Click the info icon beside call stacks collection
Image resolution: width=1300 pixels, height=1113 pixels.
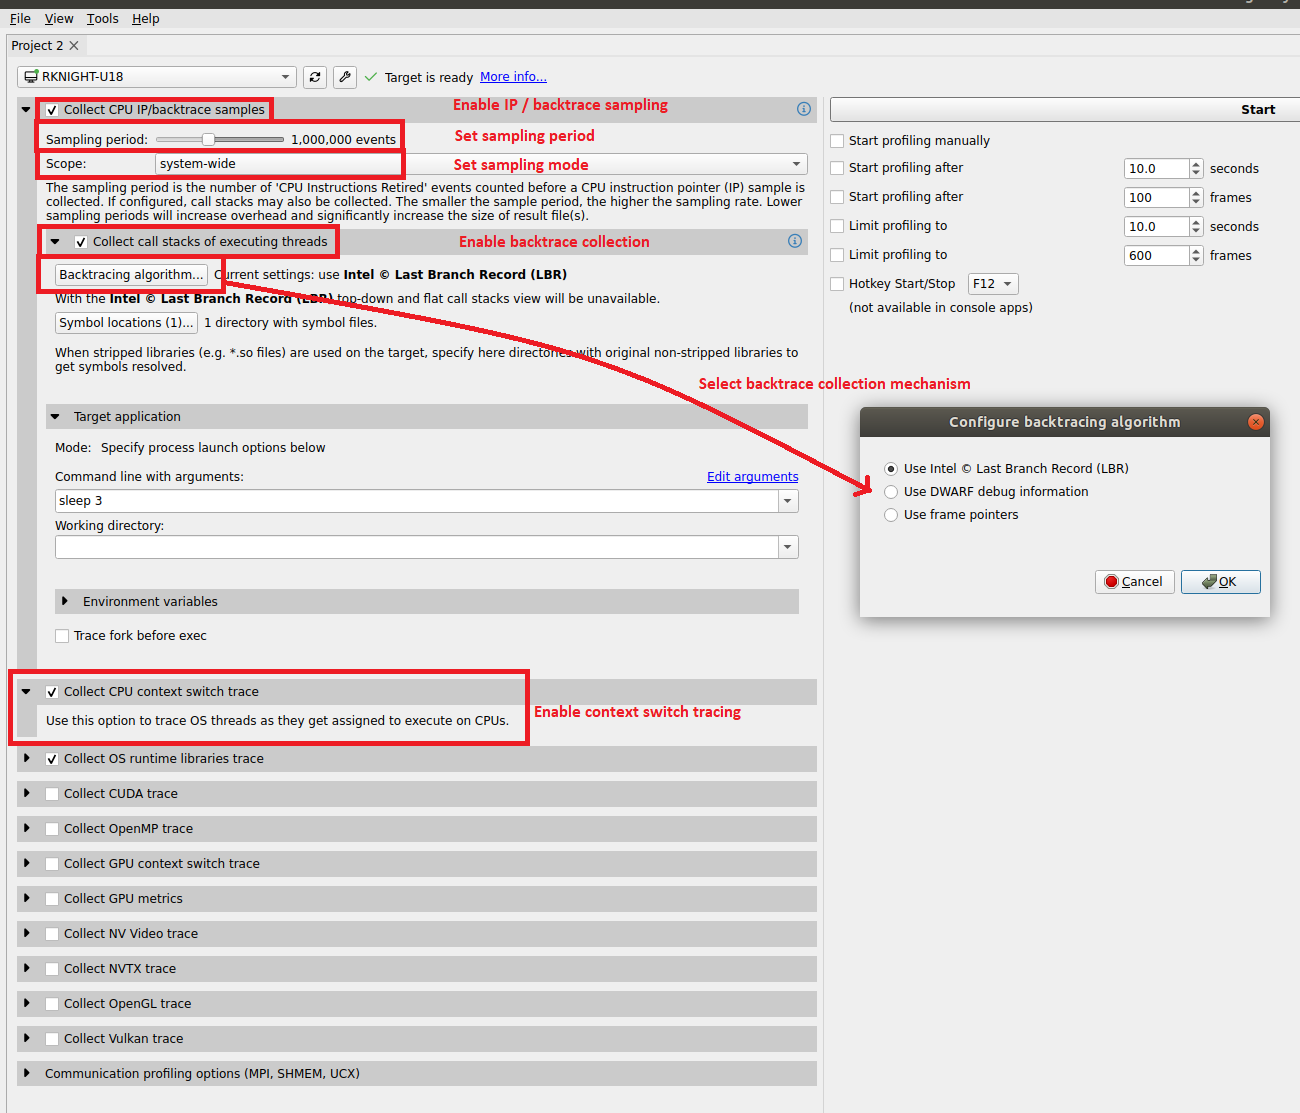[x=794, y=241]
